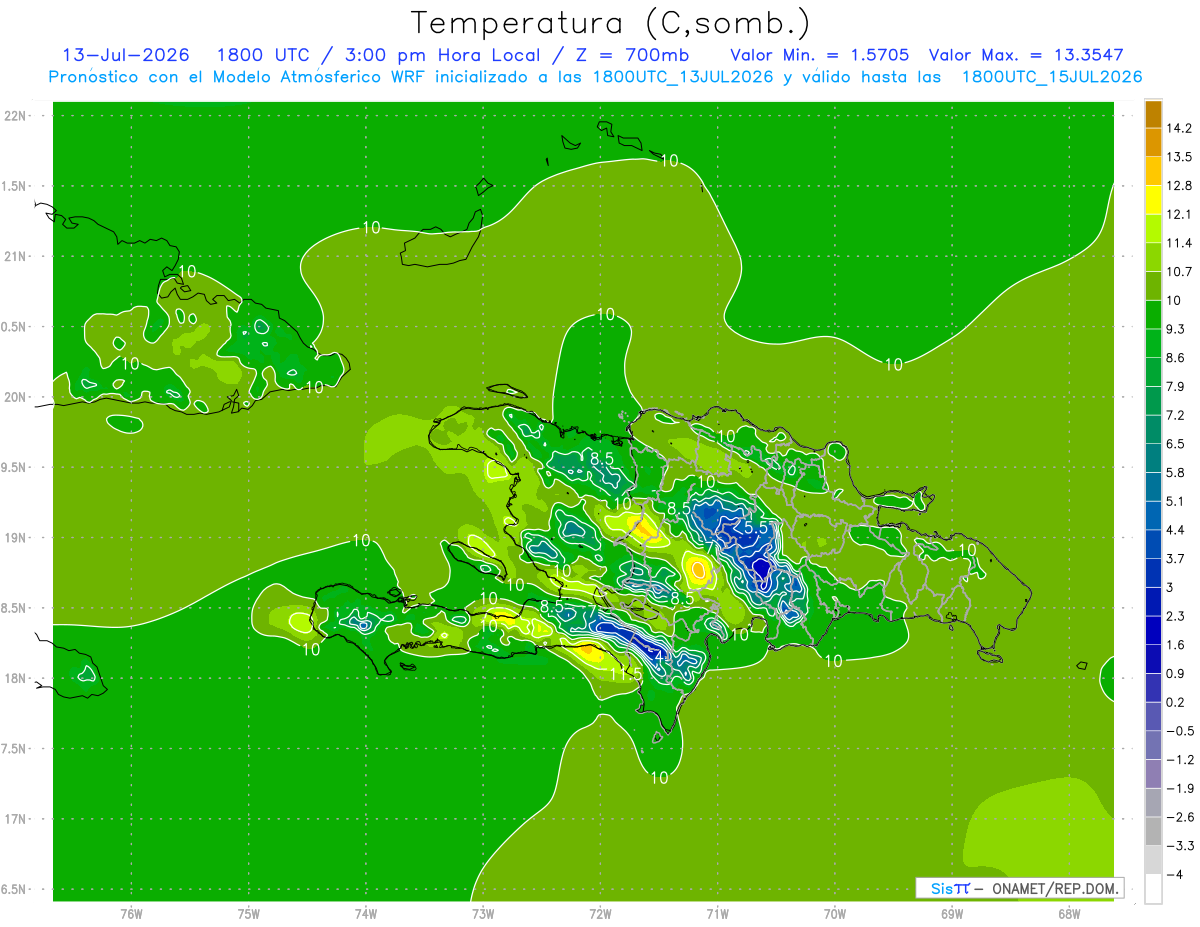Click the title "Temperatura (C,somb.)"
The width and height of the screenshot is (1200, 927).
click(610, 22)
